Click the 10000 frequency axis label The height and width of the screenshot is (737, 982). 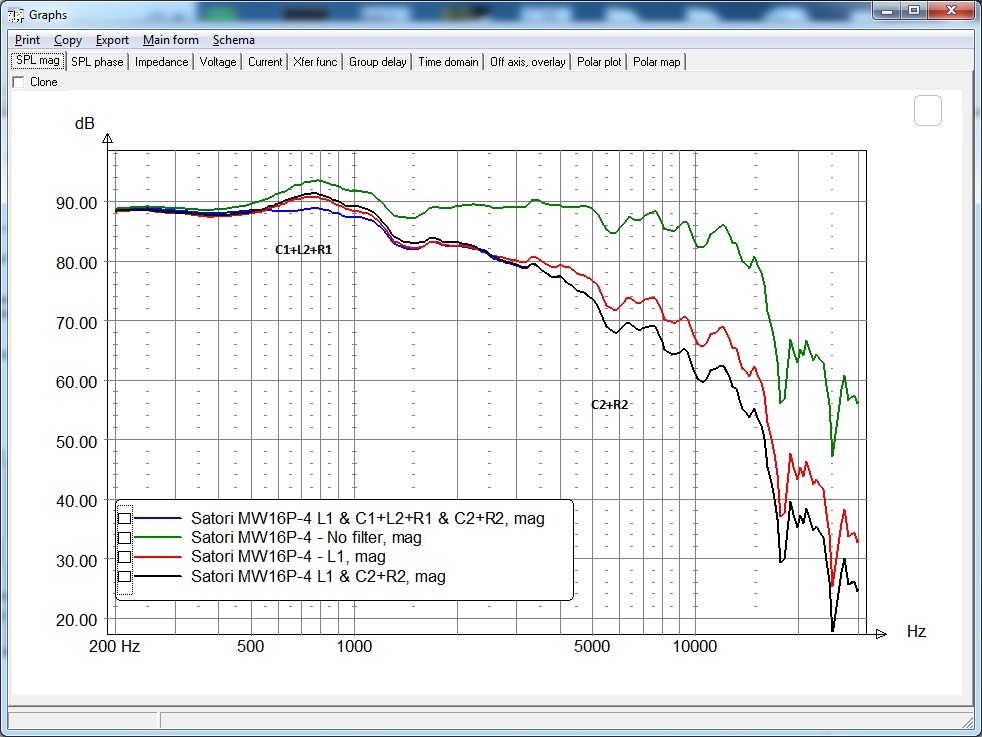[x=695, y=646]
